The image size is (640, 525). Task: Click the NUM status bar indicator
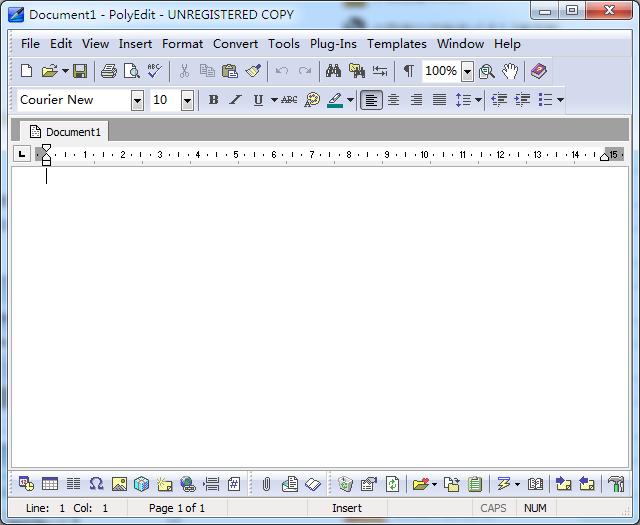pyautogui.click(x=535, y=508)
